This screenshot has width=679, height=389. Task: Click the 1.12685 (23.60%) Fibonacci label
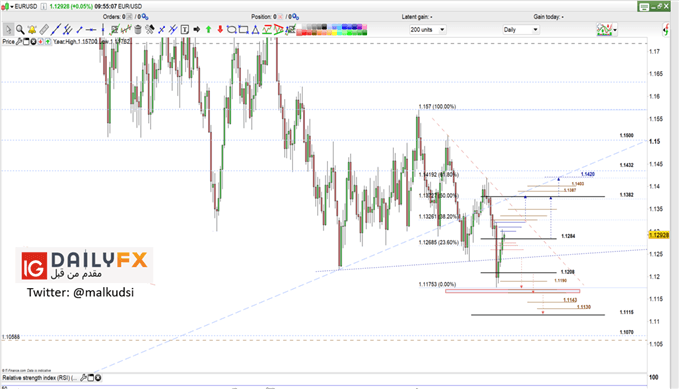pyautogui.click(x=439, y=242)
